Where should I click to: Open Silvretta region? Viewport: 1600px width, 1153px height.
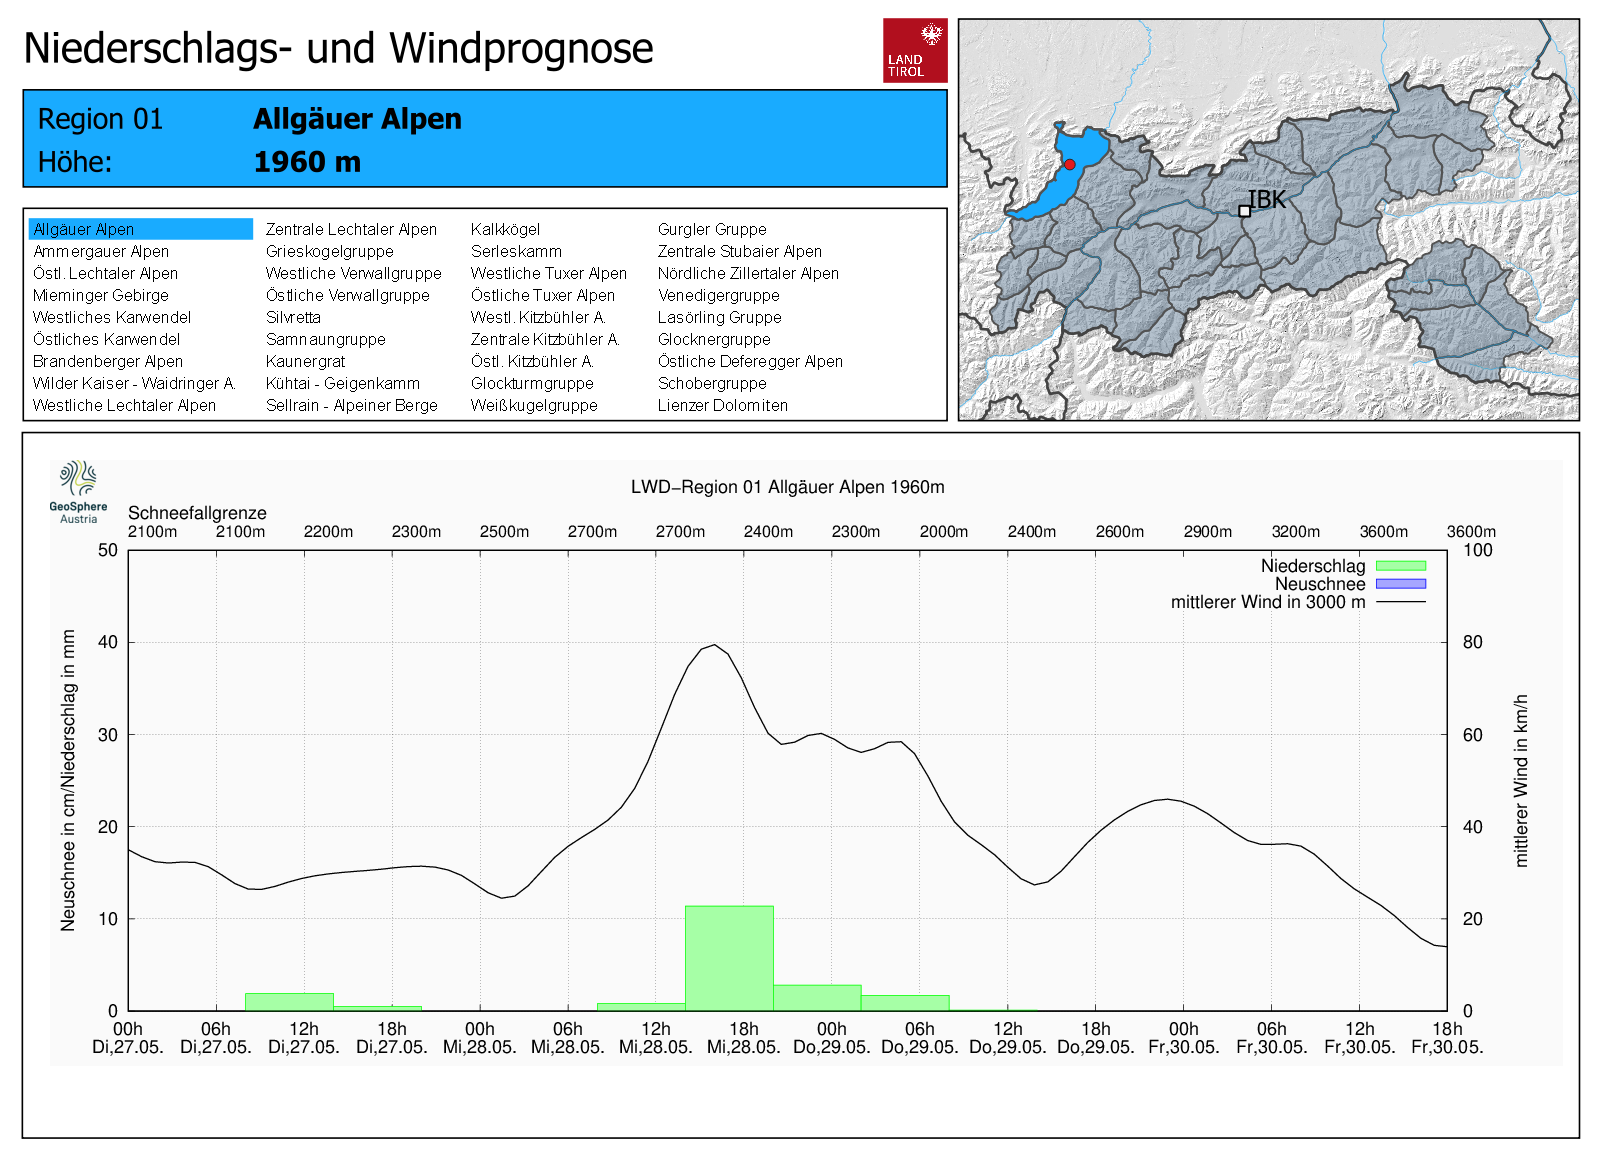pos(293,317)
